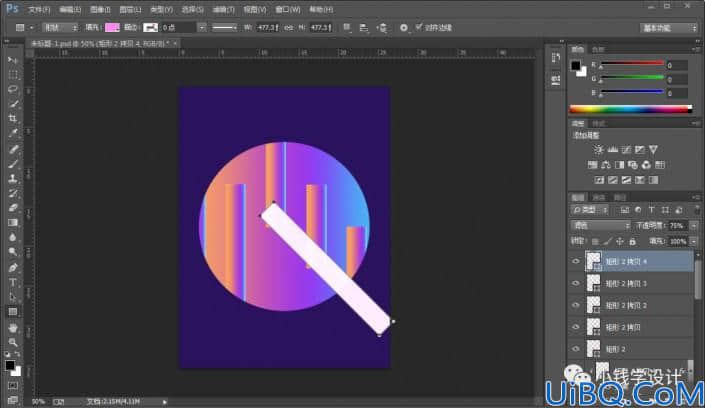Open the layer blend mode dropdown

click(600, 225)
